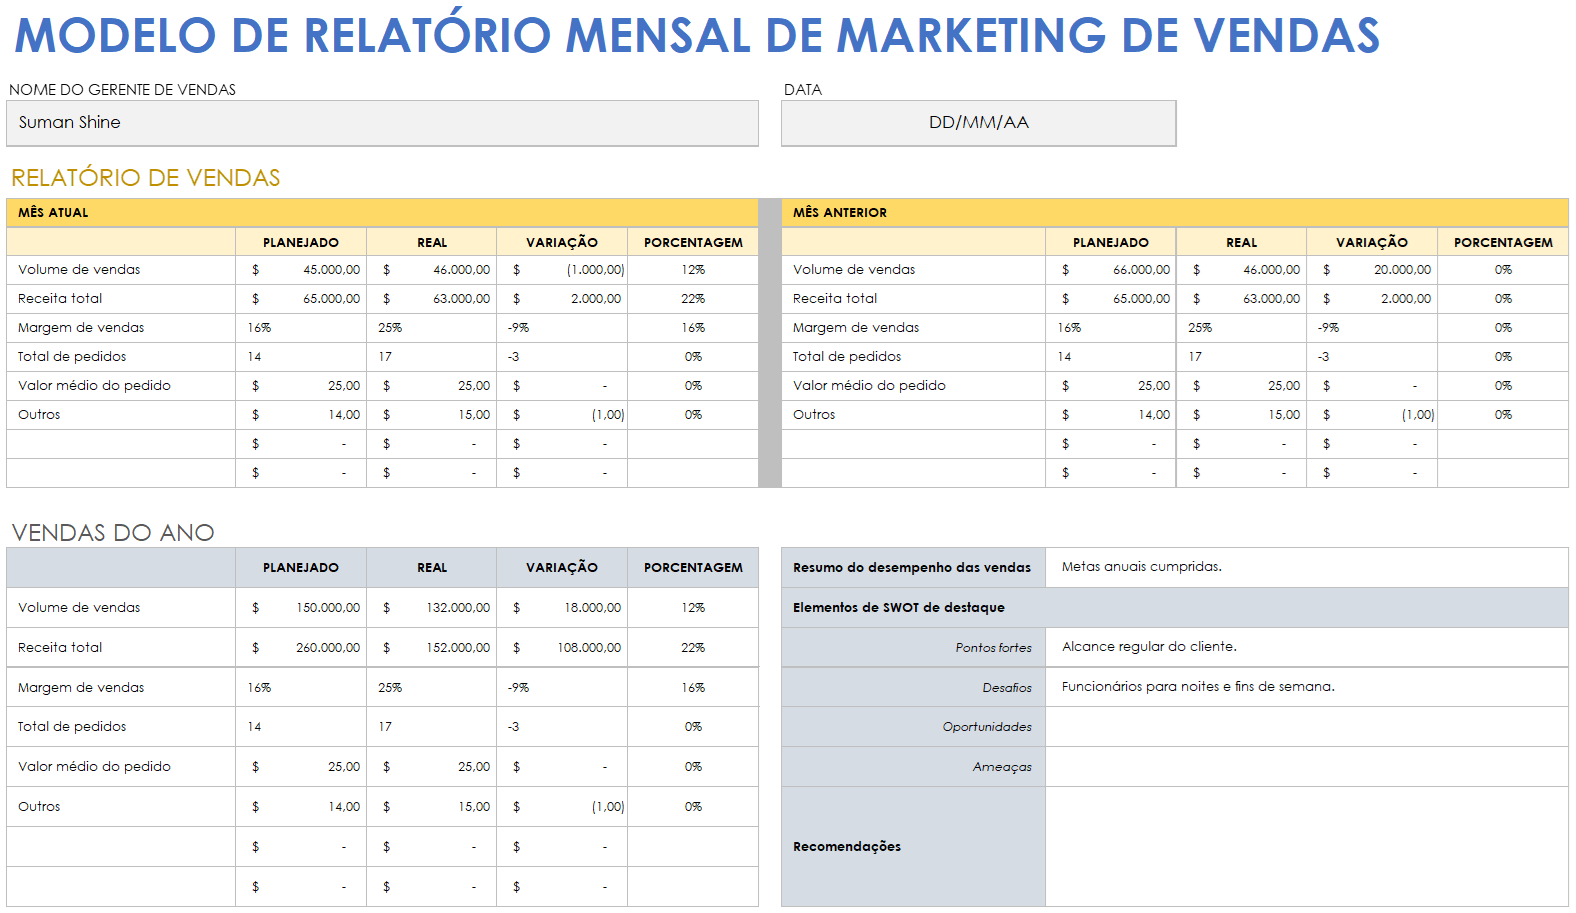
Task: Click the sales manager name field 'Suman Shine'
Action: click(x=382, y=123)
